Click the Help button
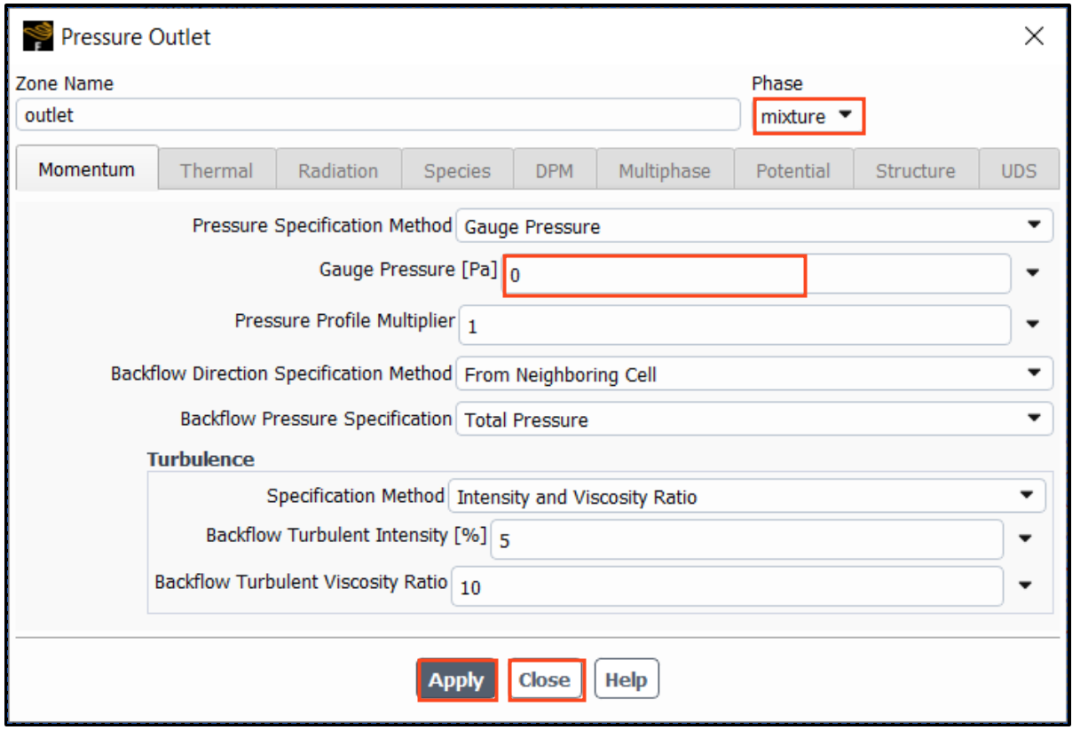The image size is (1080, 730). pyautogui.click(x=626, y=680)
